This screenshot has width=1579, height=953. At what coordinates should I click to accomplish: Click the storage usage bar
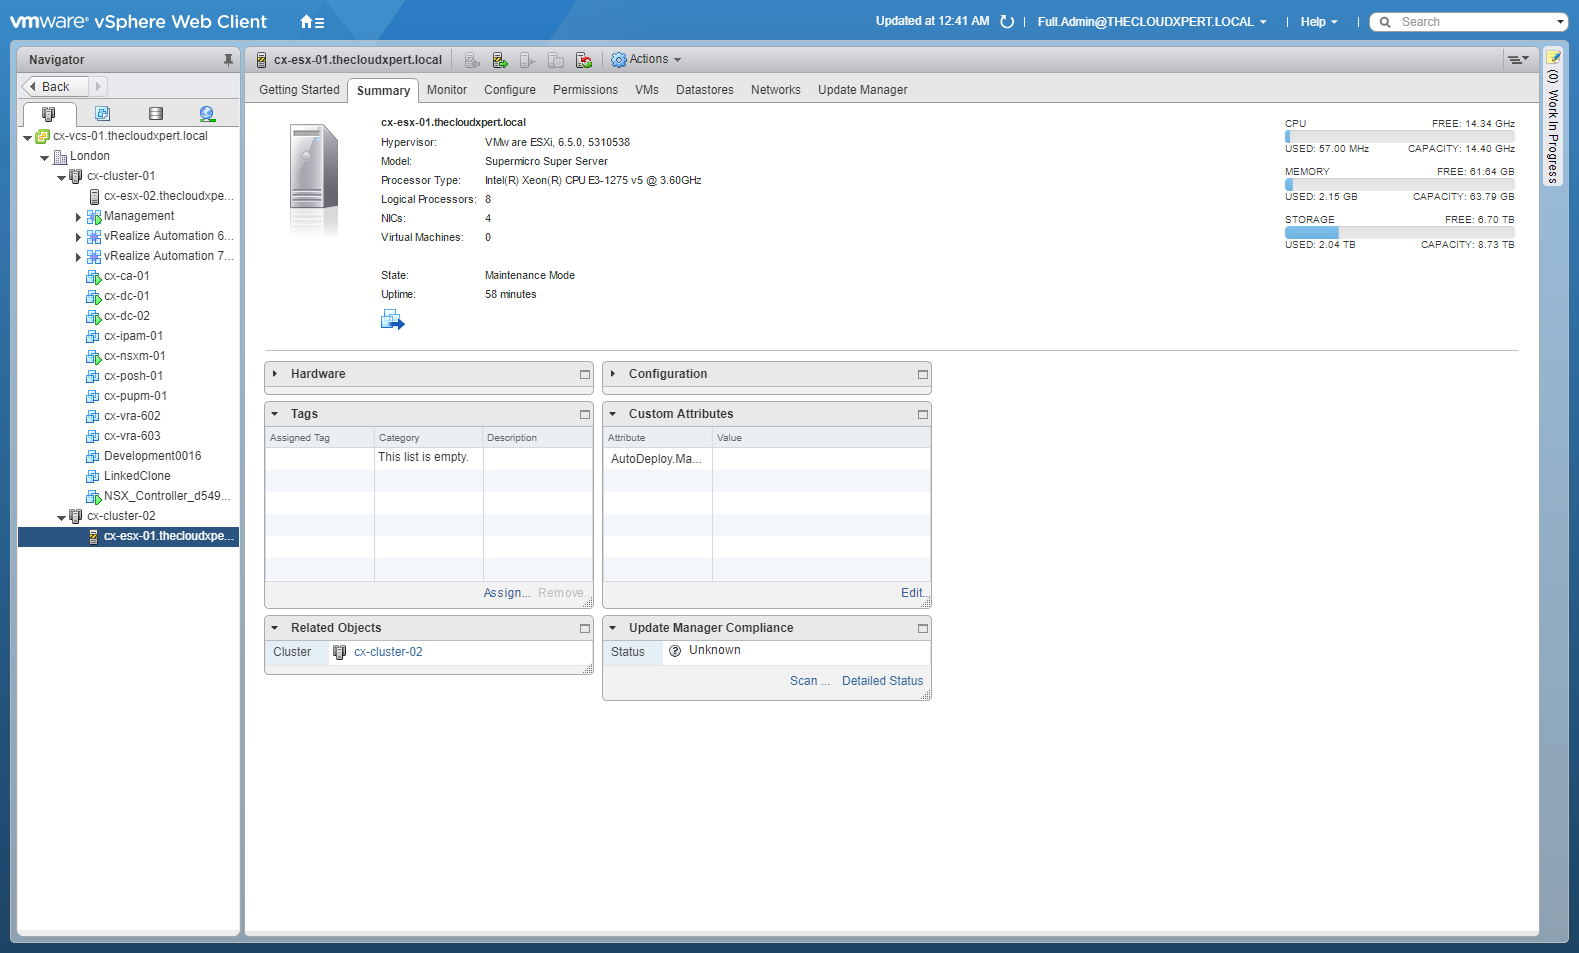click(x=1399, y=232)
